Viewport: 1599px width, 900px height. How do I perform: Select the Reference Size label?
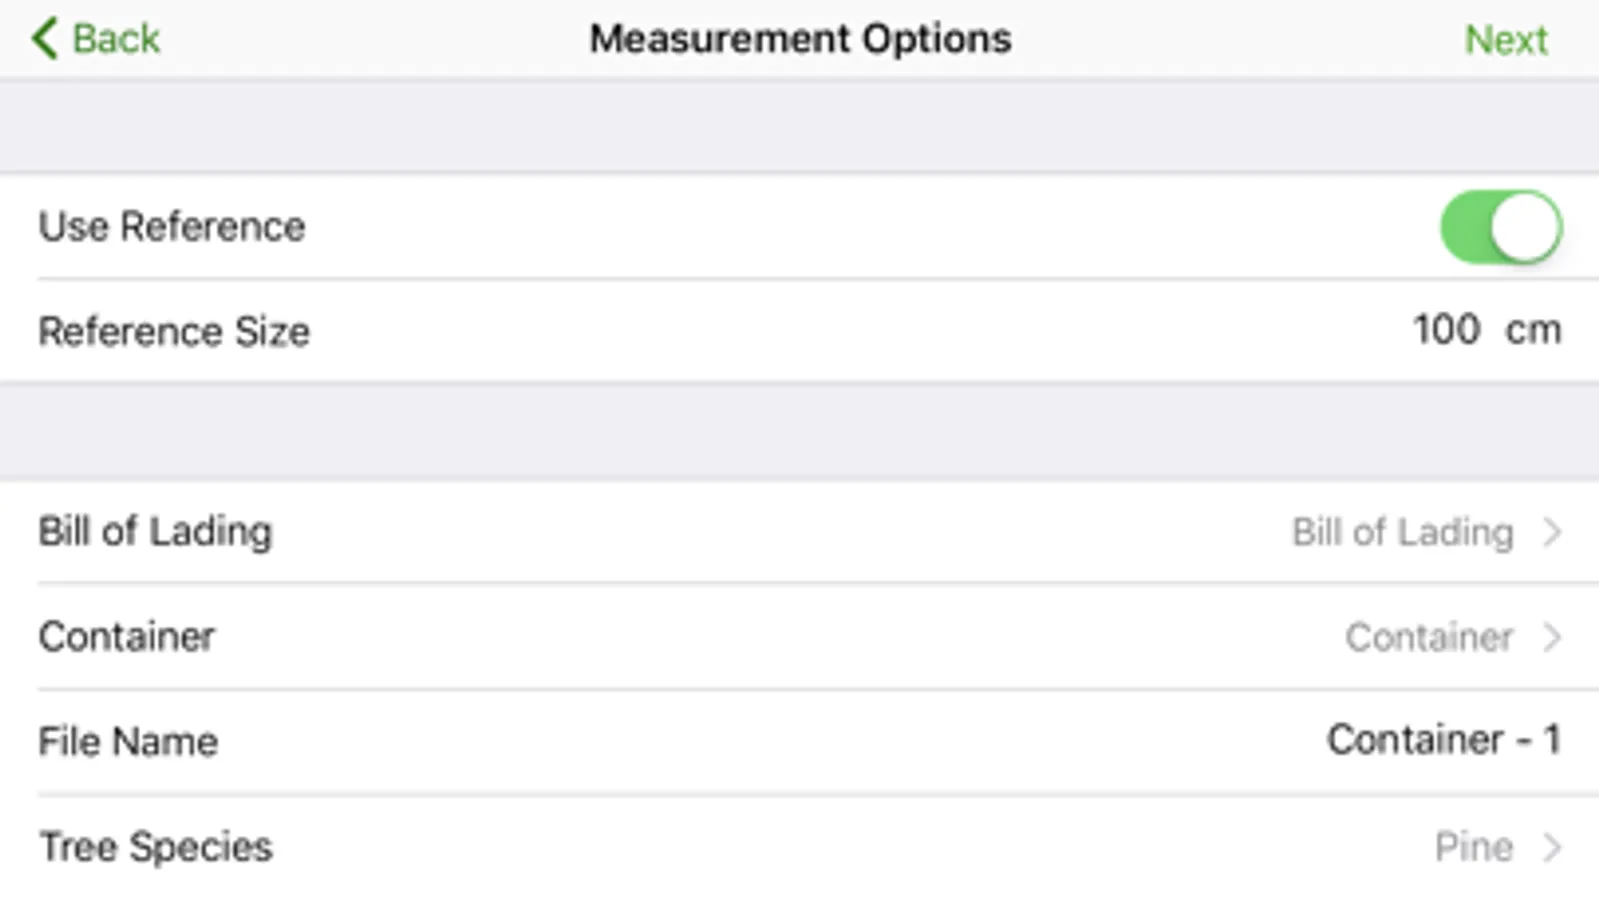point(174,331)
